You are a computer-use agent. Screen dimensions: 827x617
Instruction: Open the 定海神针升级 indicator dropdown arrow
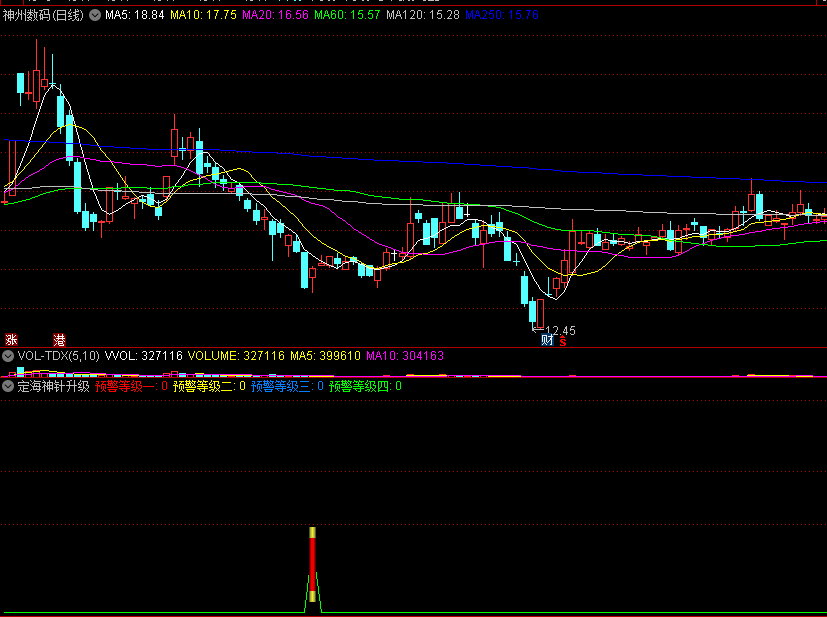(8, 387)
